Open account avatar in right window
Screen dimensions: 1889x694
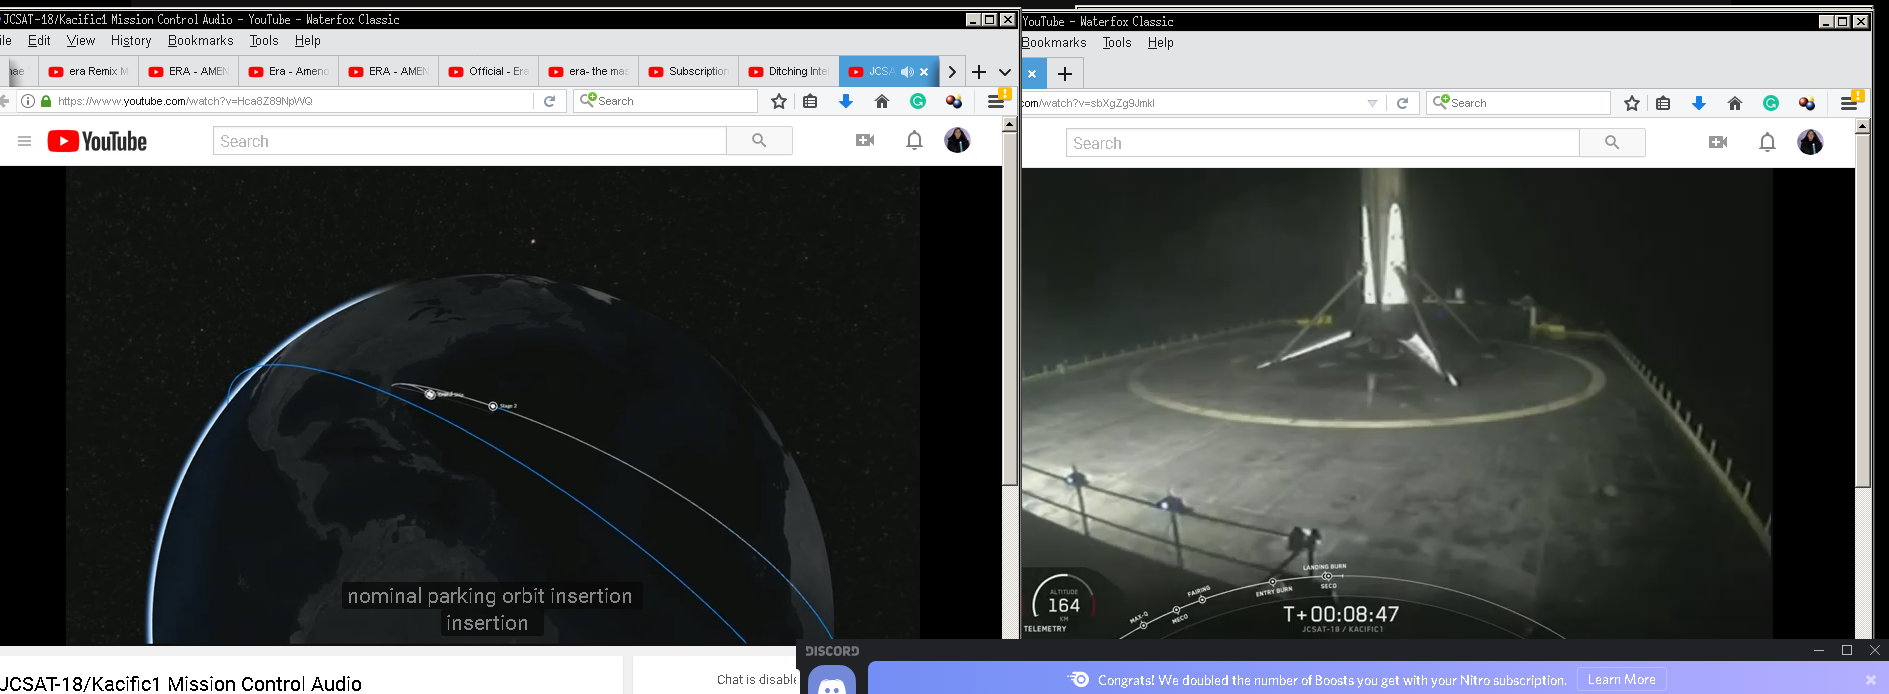[x=1810, y=142]
